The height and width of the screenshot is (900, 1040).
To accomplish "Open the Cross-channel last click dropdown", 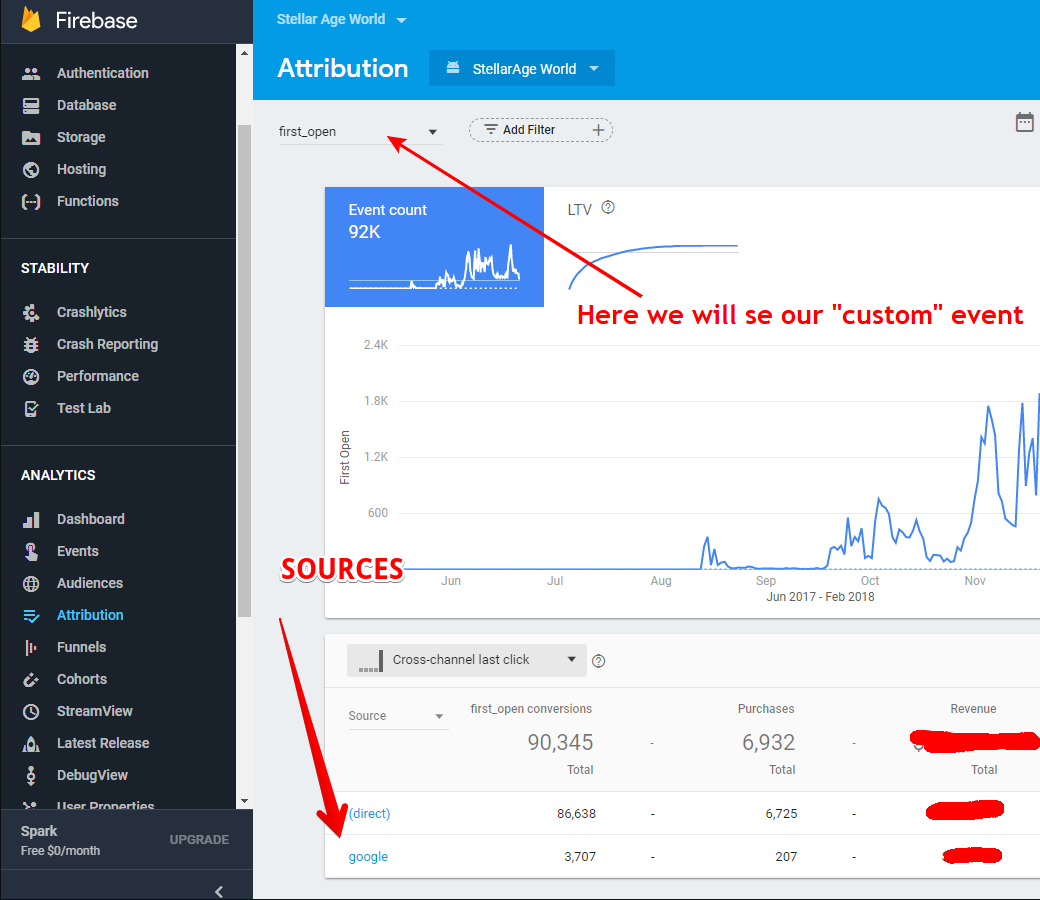I will (466, 660).
